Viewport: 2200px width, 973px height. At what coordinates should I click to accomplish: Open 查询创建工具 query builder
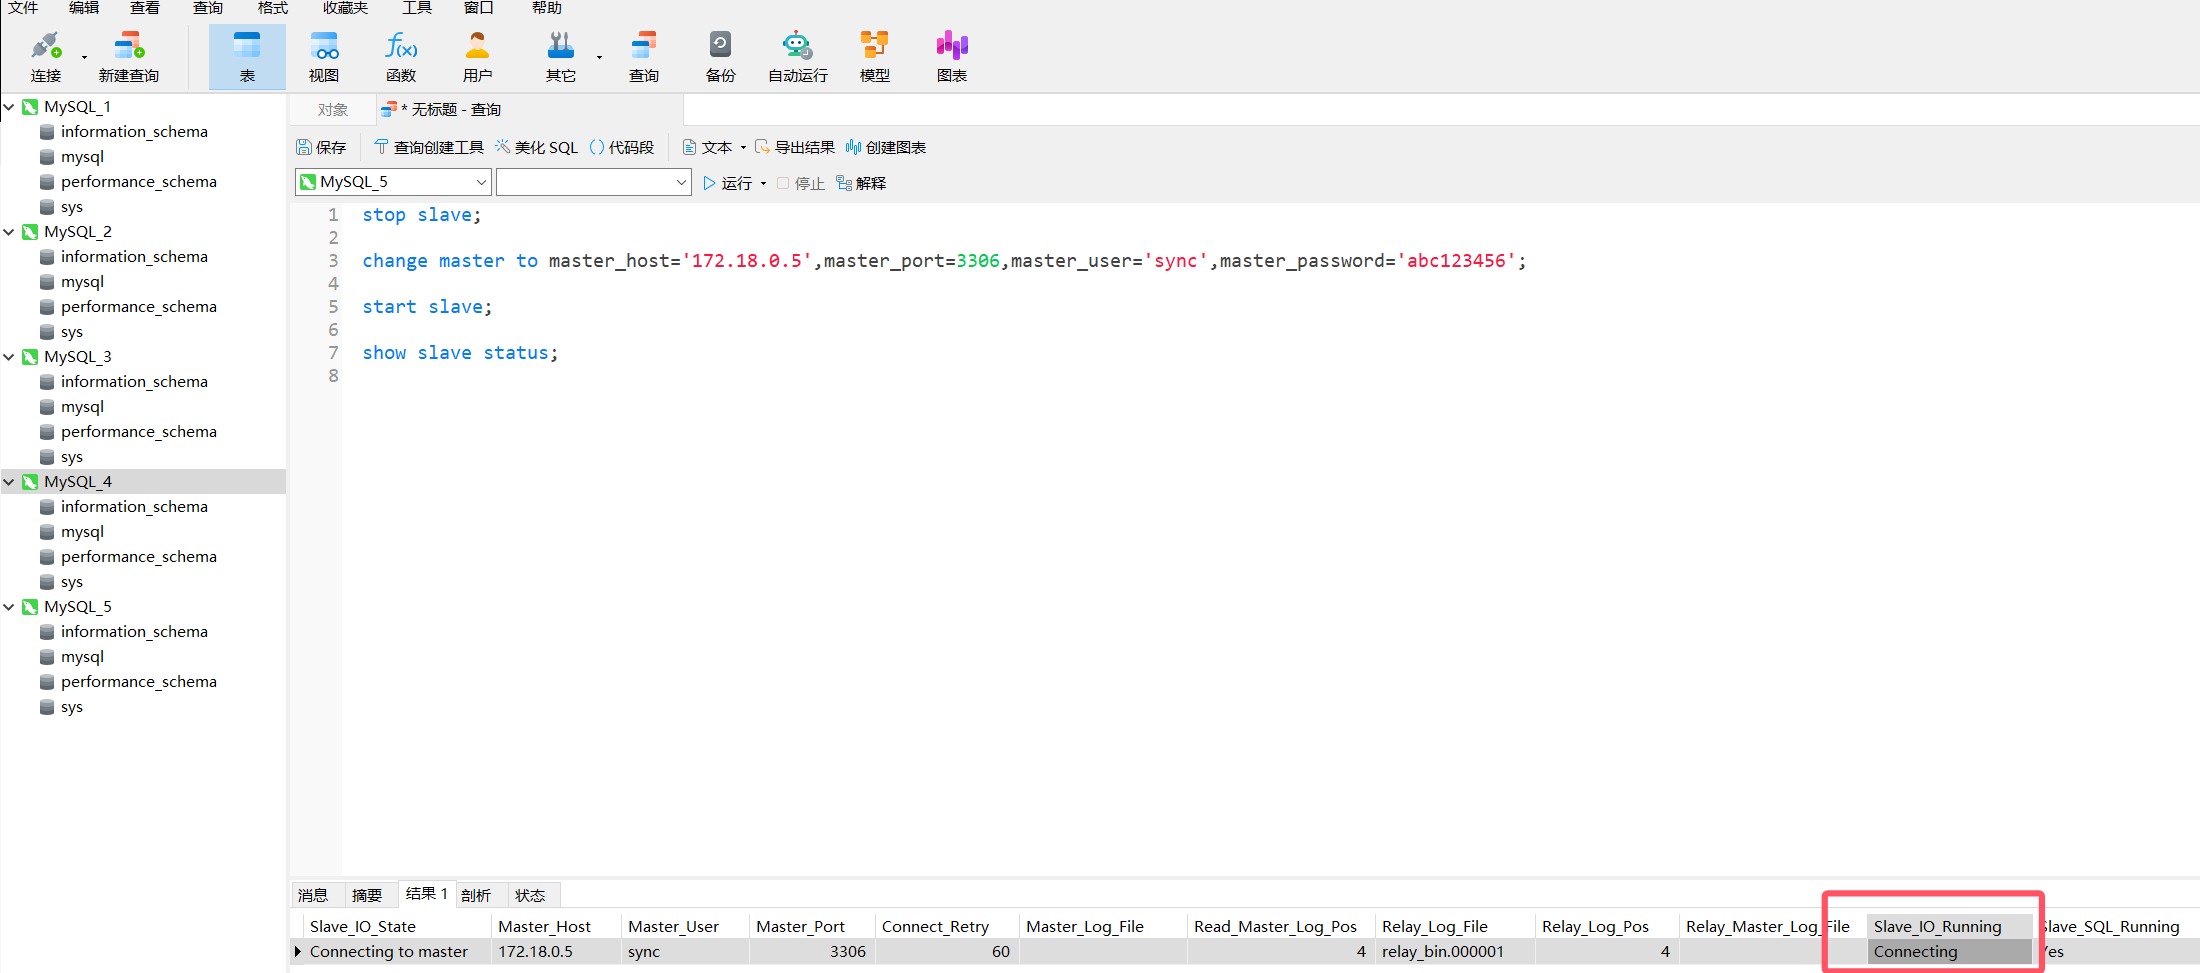(429, 147)
